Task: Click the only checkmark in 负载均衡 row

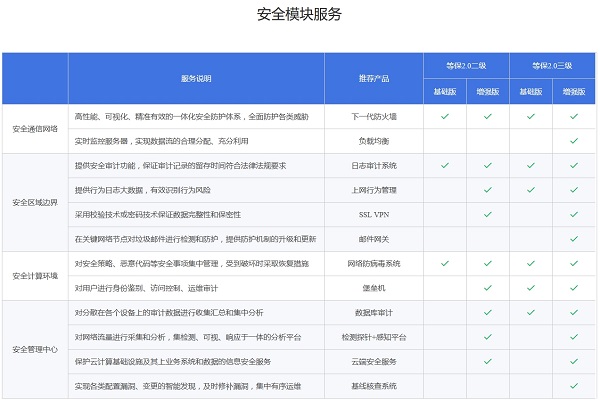Action: [x=573, y=141]
